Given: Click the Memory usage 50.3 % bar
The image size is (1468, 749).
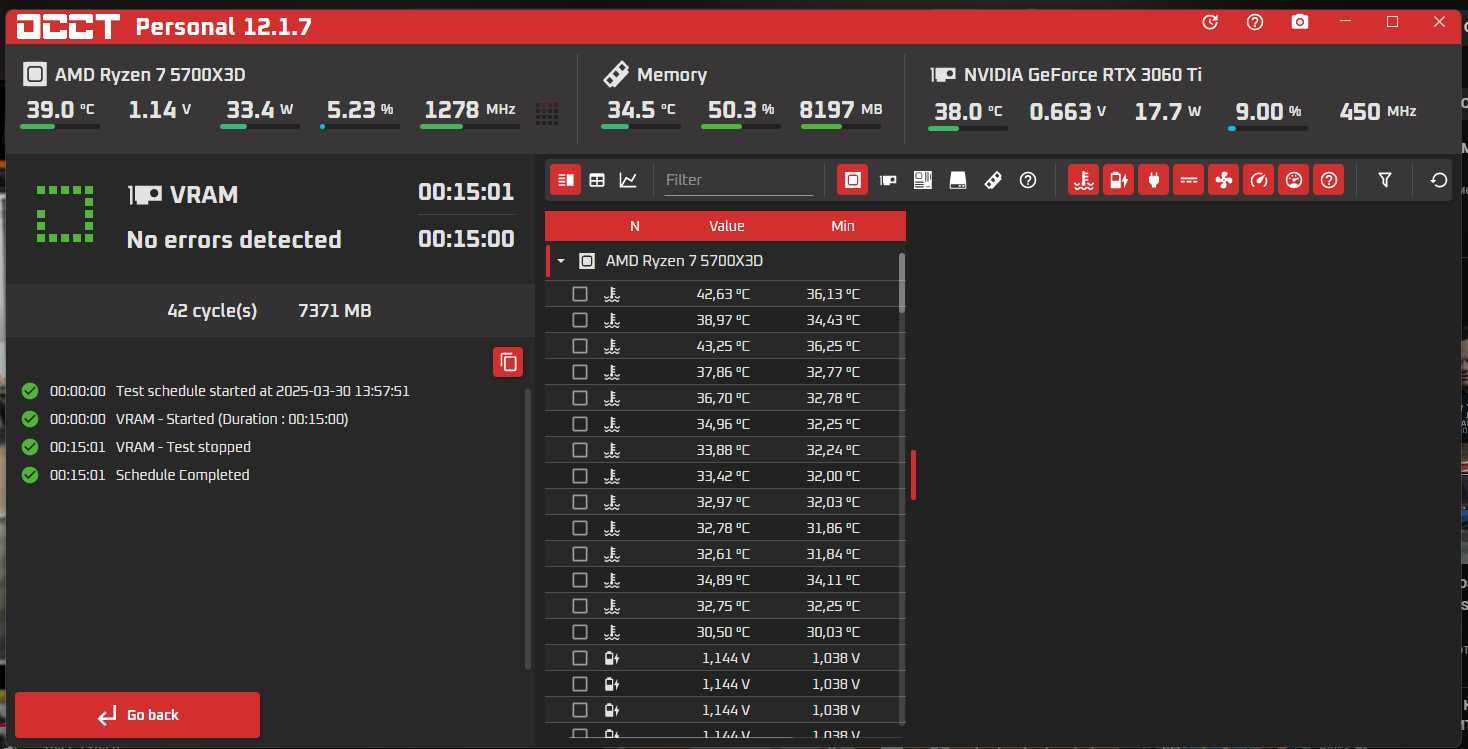Looking at the screenshot, I should click(x=741, y=127).
